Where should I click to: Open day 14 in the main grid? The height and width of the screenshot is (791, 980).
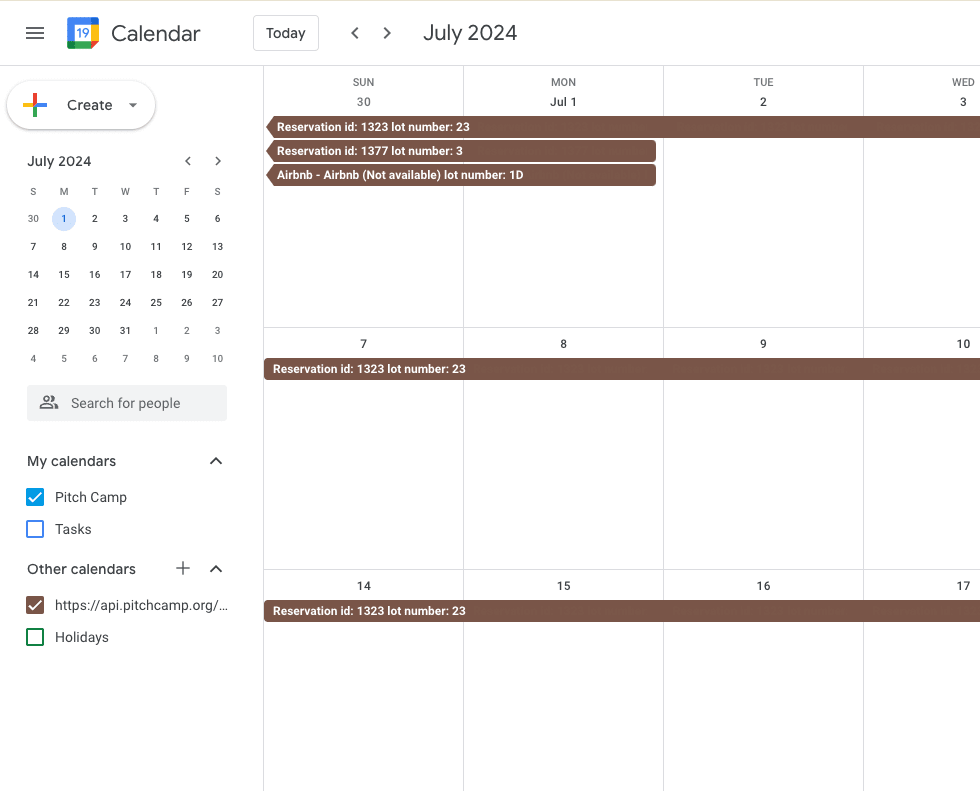pyautogui.click(x=364, y=586)
